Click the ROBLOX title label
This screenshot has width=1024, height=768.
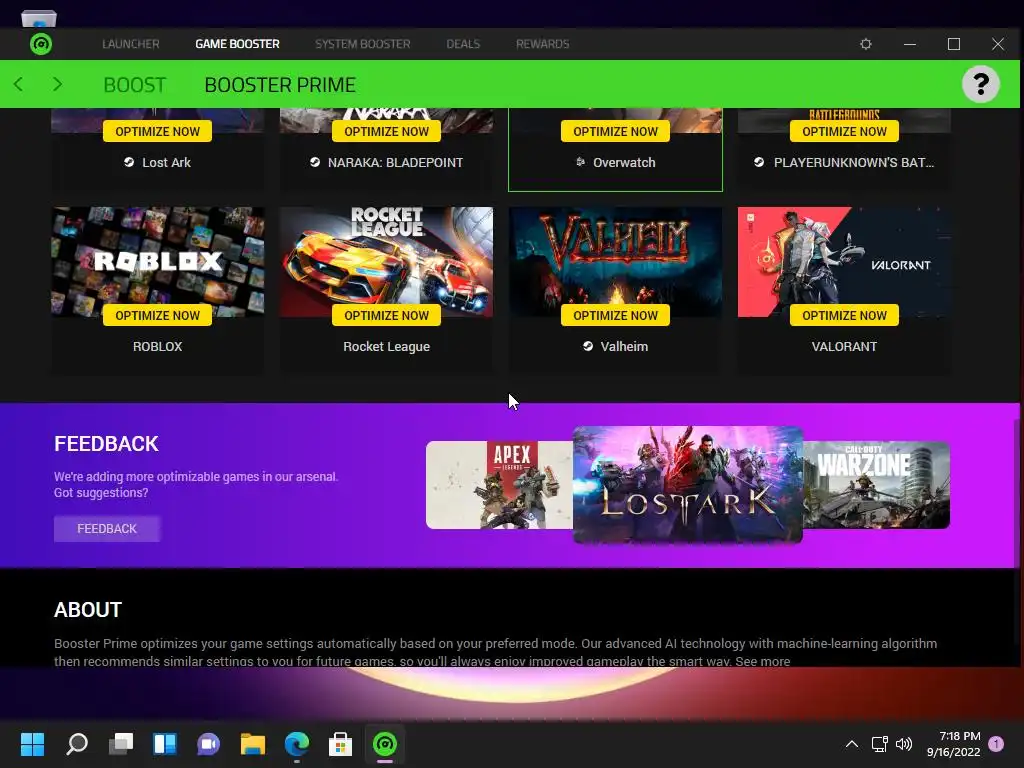[157, 347]
